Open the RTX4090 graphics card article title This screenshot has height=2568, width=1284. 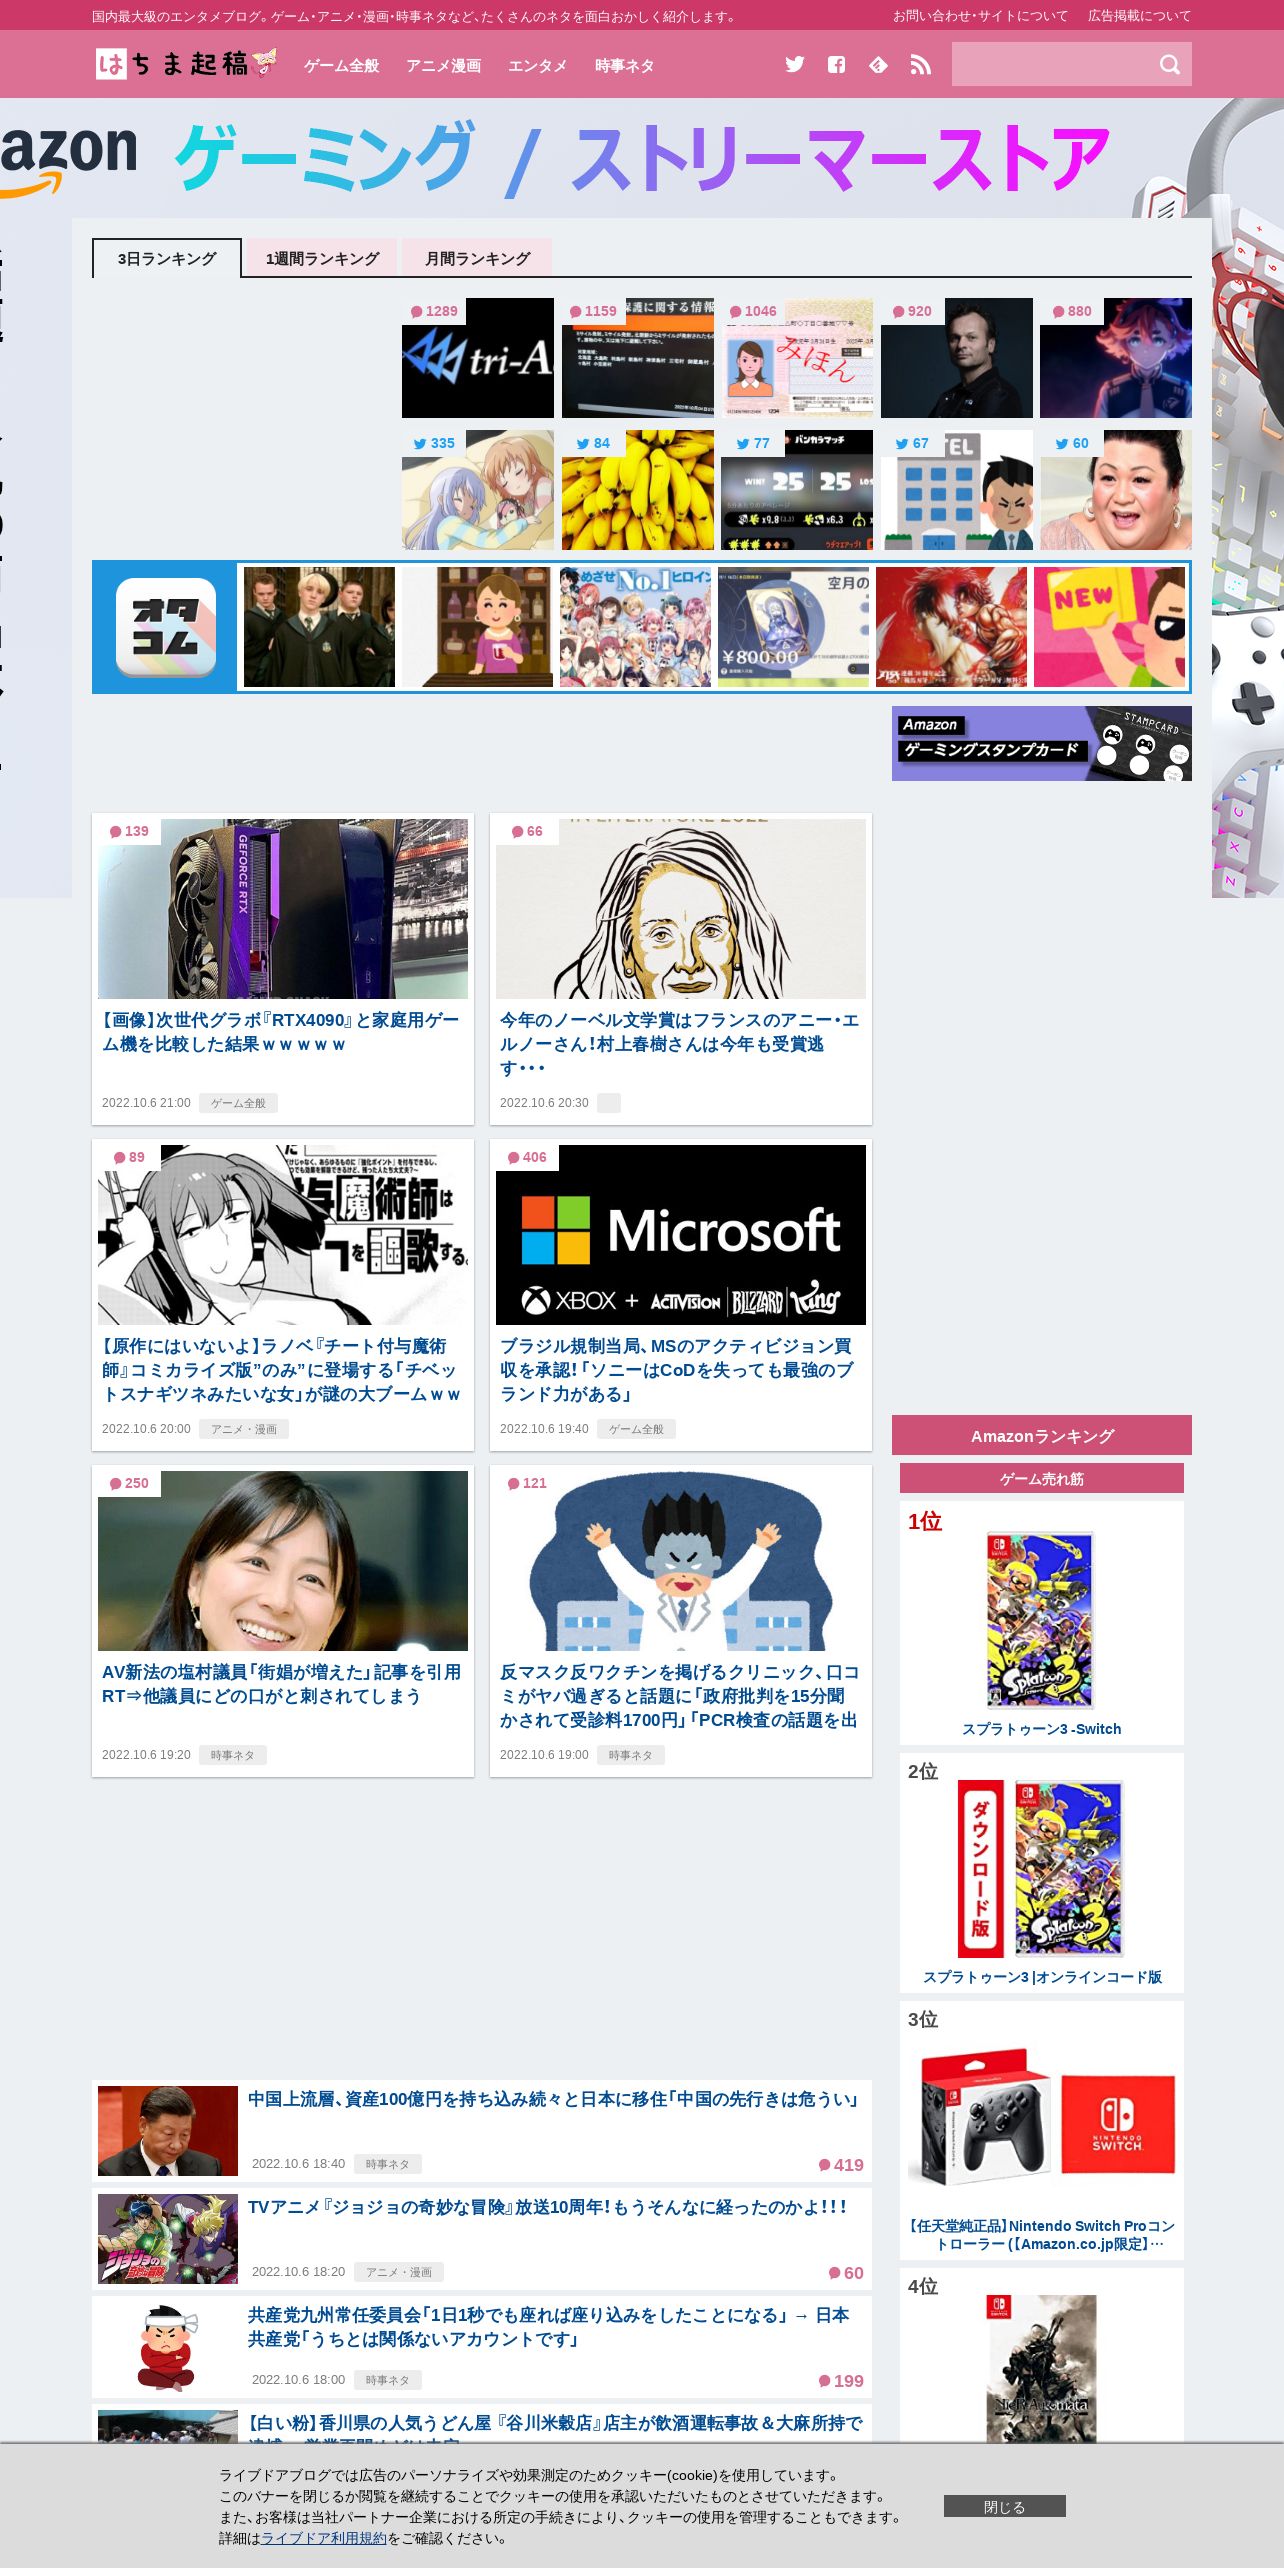(x=280, y=1032)
